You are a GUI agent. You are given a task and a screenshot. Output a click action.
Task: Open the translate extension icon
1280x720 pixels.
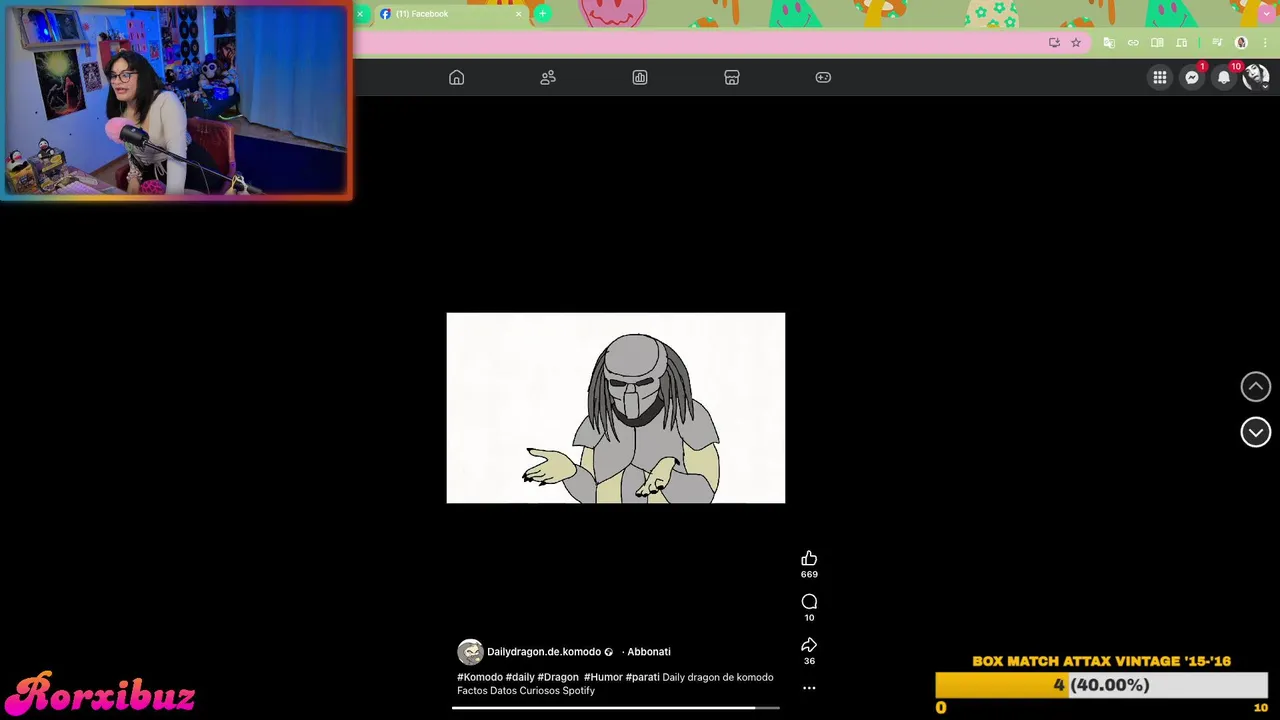pos(1109,43)
